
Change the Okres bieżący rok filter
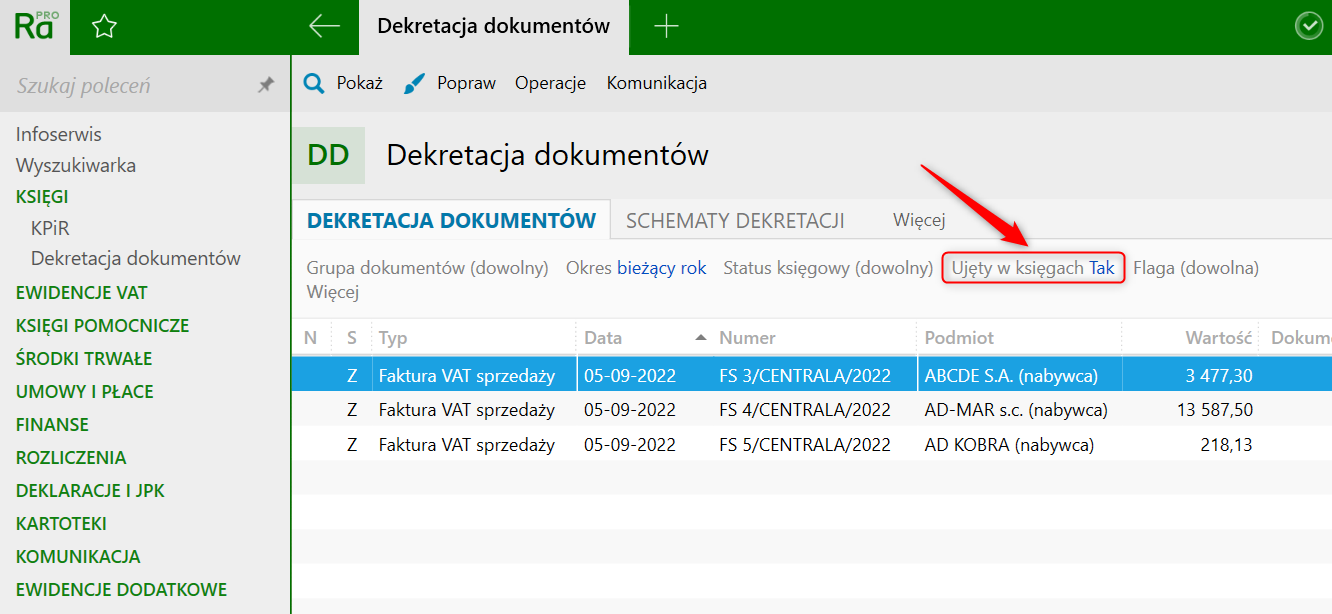pos(636,268)
